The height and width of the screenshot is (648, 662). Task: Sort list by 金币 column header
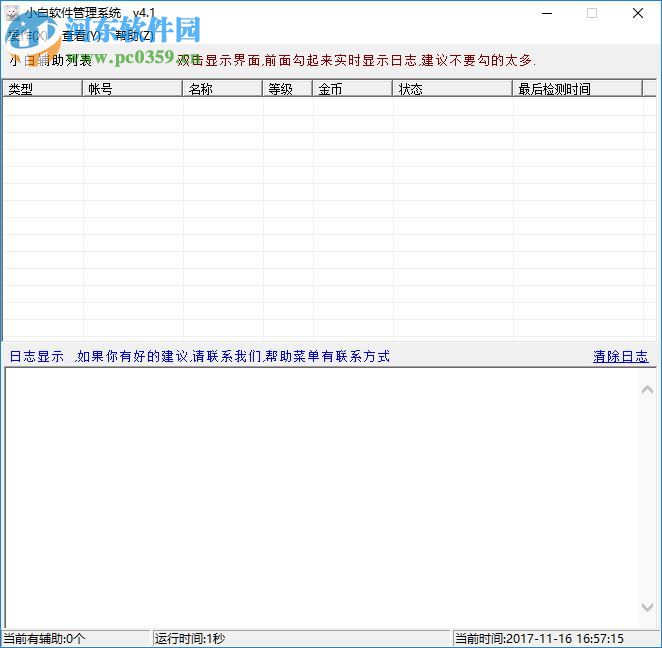pyautogui.click(x=353, y=89)
